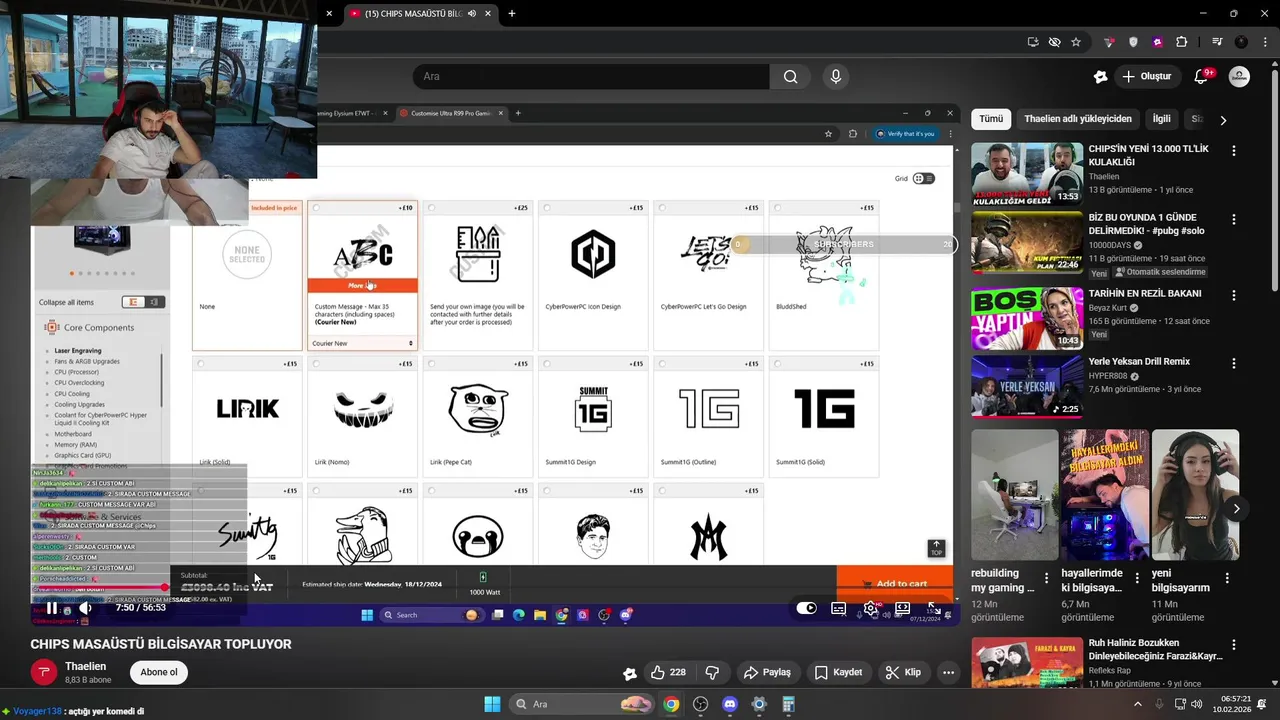Select the Tümü filter chip

(x=991, y=119)
